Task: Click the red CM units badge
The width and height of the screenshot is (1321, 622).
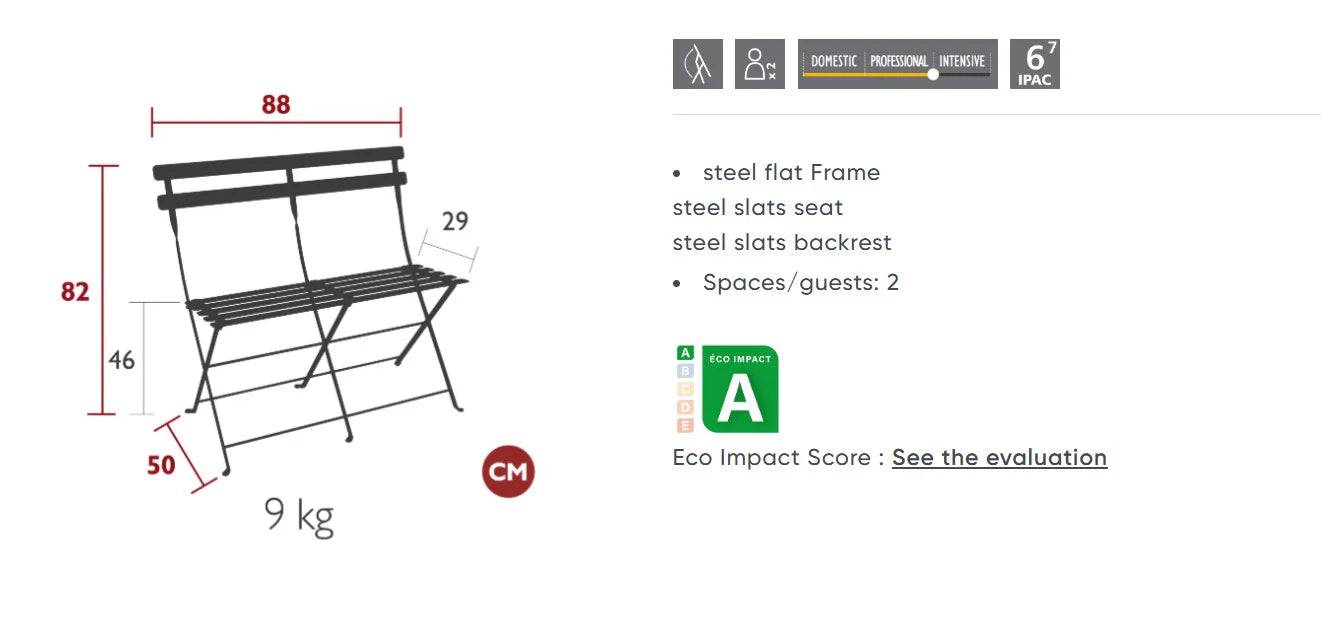Action: tap(508, 472)
